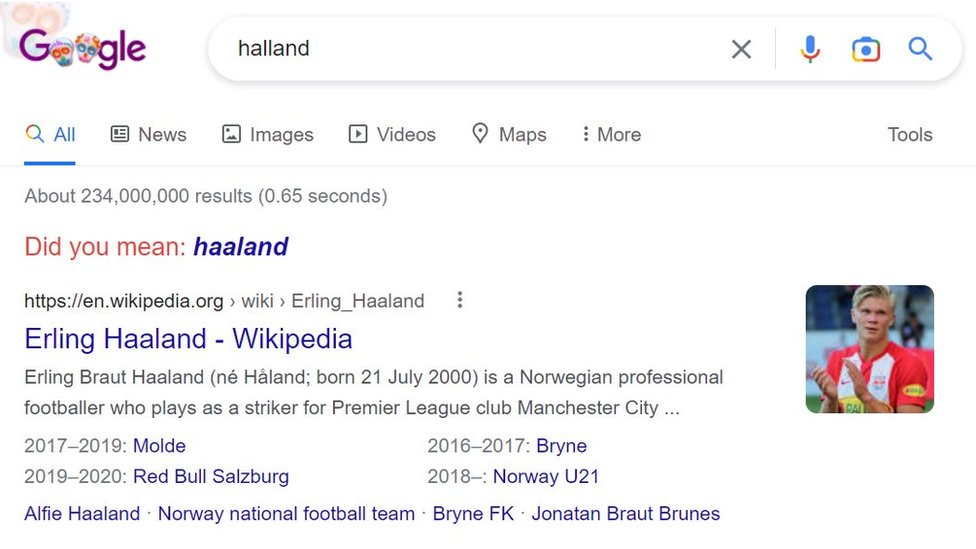Click the blue magnifying glass search button
The image size is (976, 549).
tap(920, 49)
